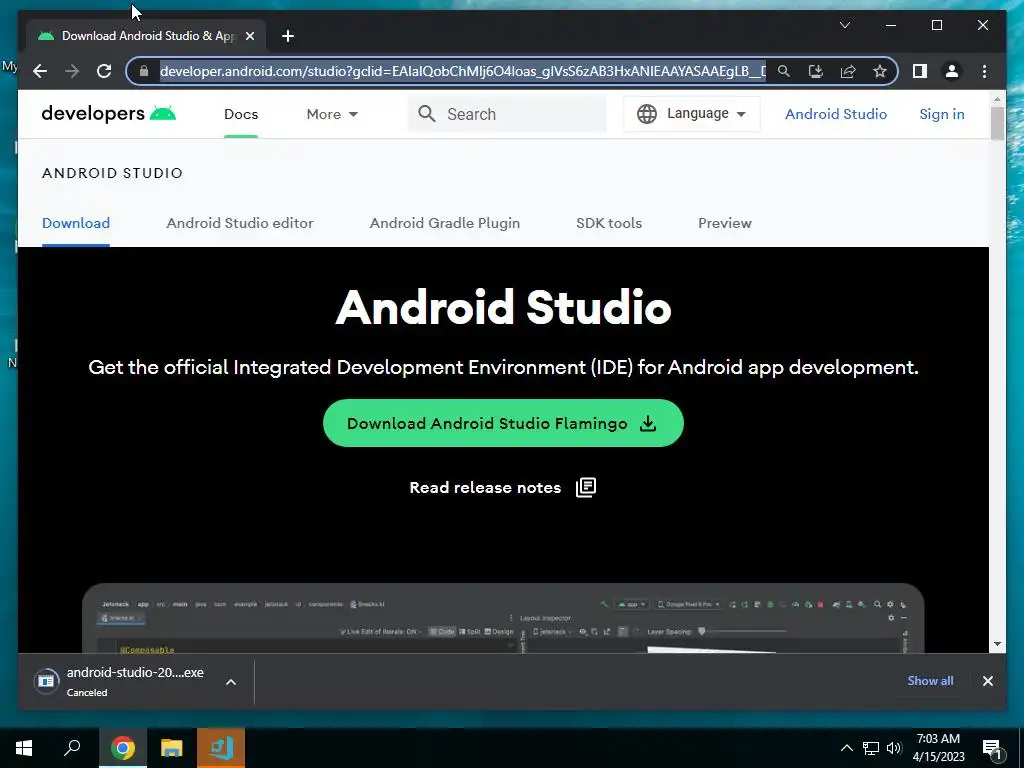Open the Windows Start menu

[24, 748]
